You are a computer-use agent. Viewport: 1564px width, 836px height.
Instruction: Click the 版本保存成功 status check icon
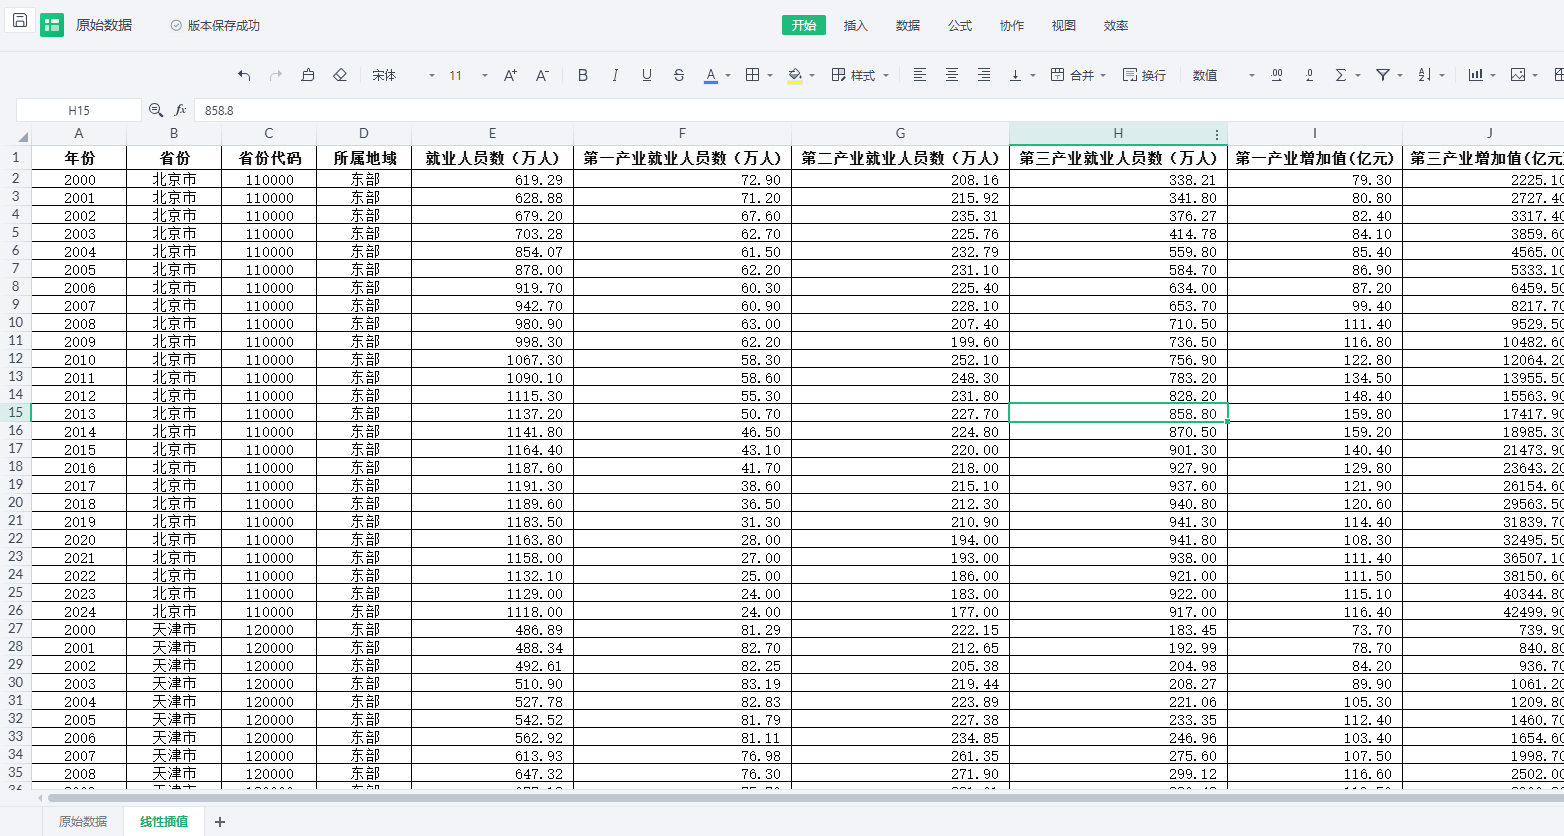click(176, 25)
